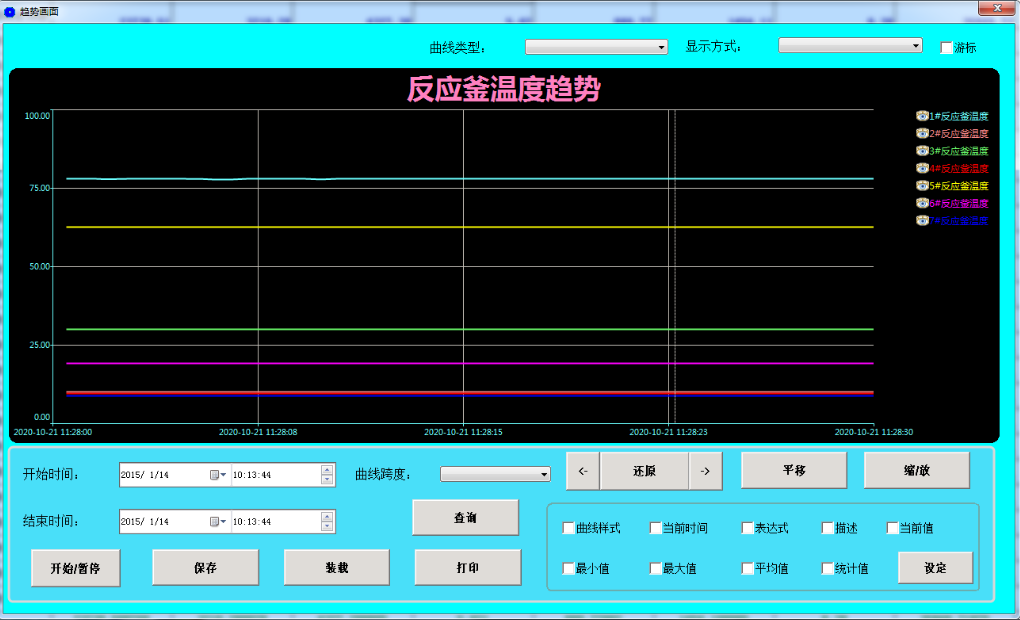
Task: Click the 100.00 Y-axis label
Action: point(37,116)
